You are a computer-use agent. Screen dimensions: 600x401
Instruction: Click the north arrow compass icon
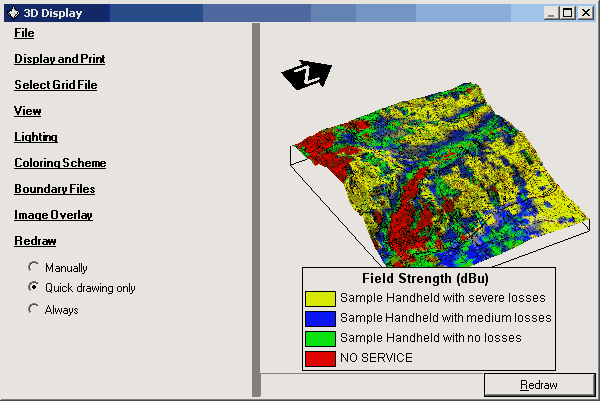[x=307, y=75]
